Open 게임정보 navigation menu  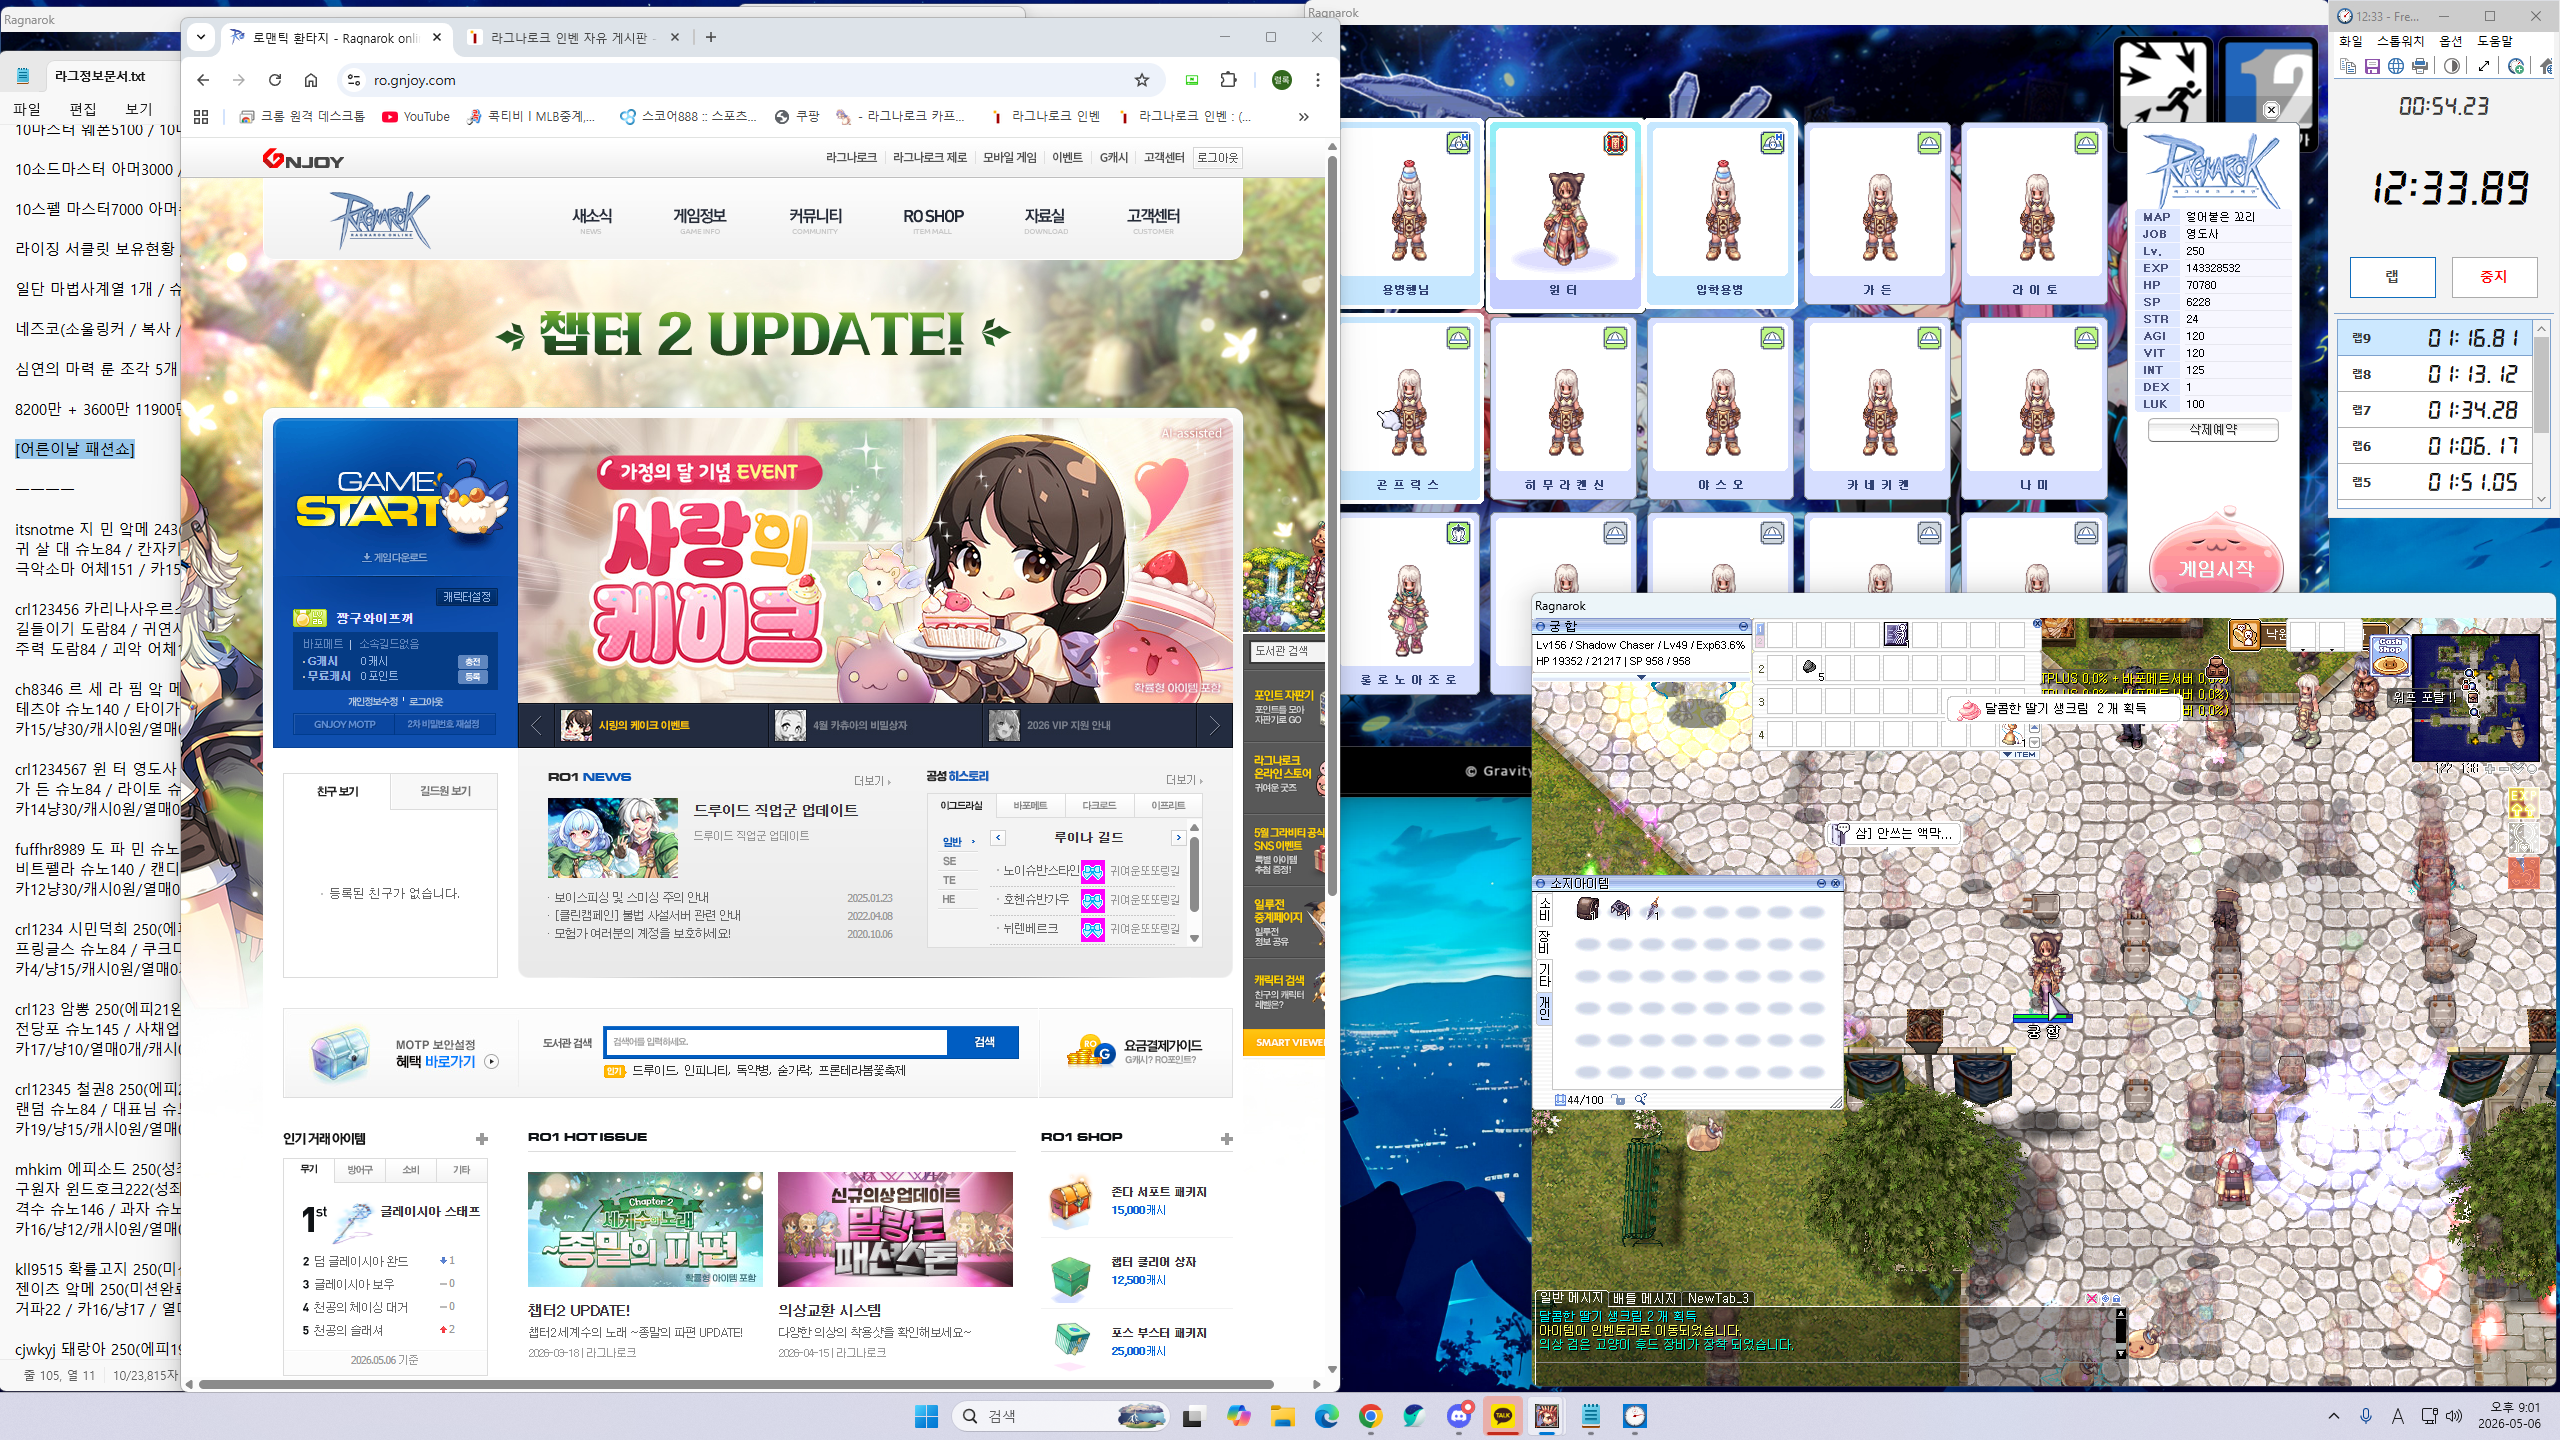click(699, 217)
